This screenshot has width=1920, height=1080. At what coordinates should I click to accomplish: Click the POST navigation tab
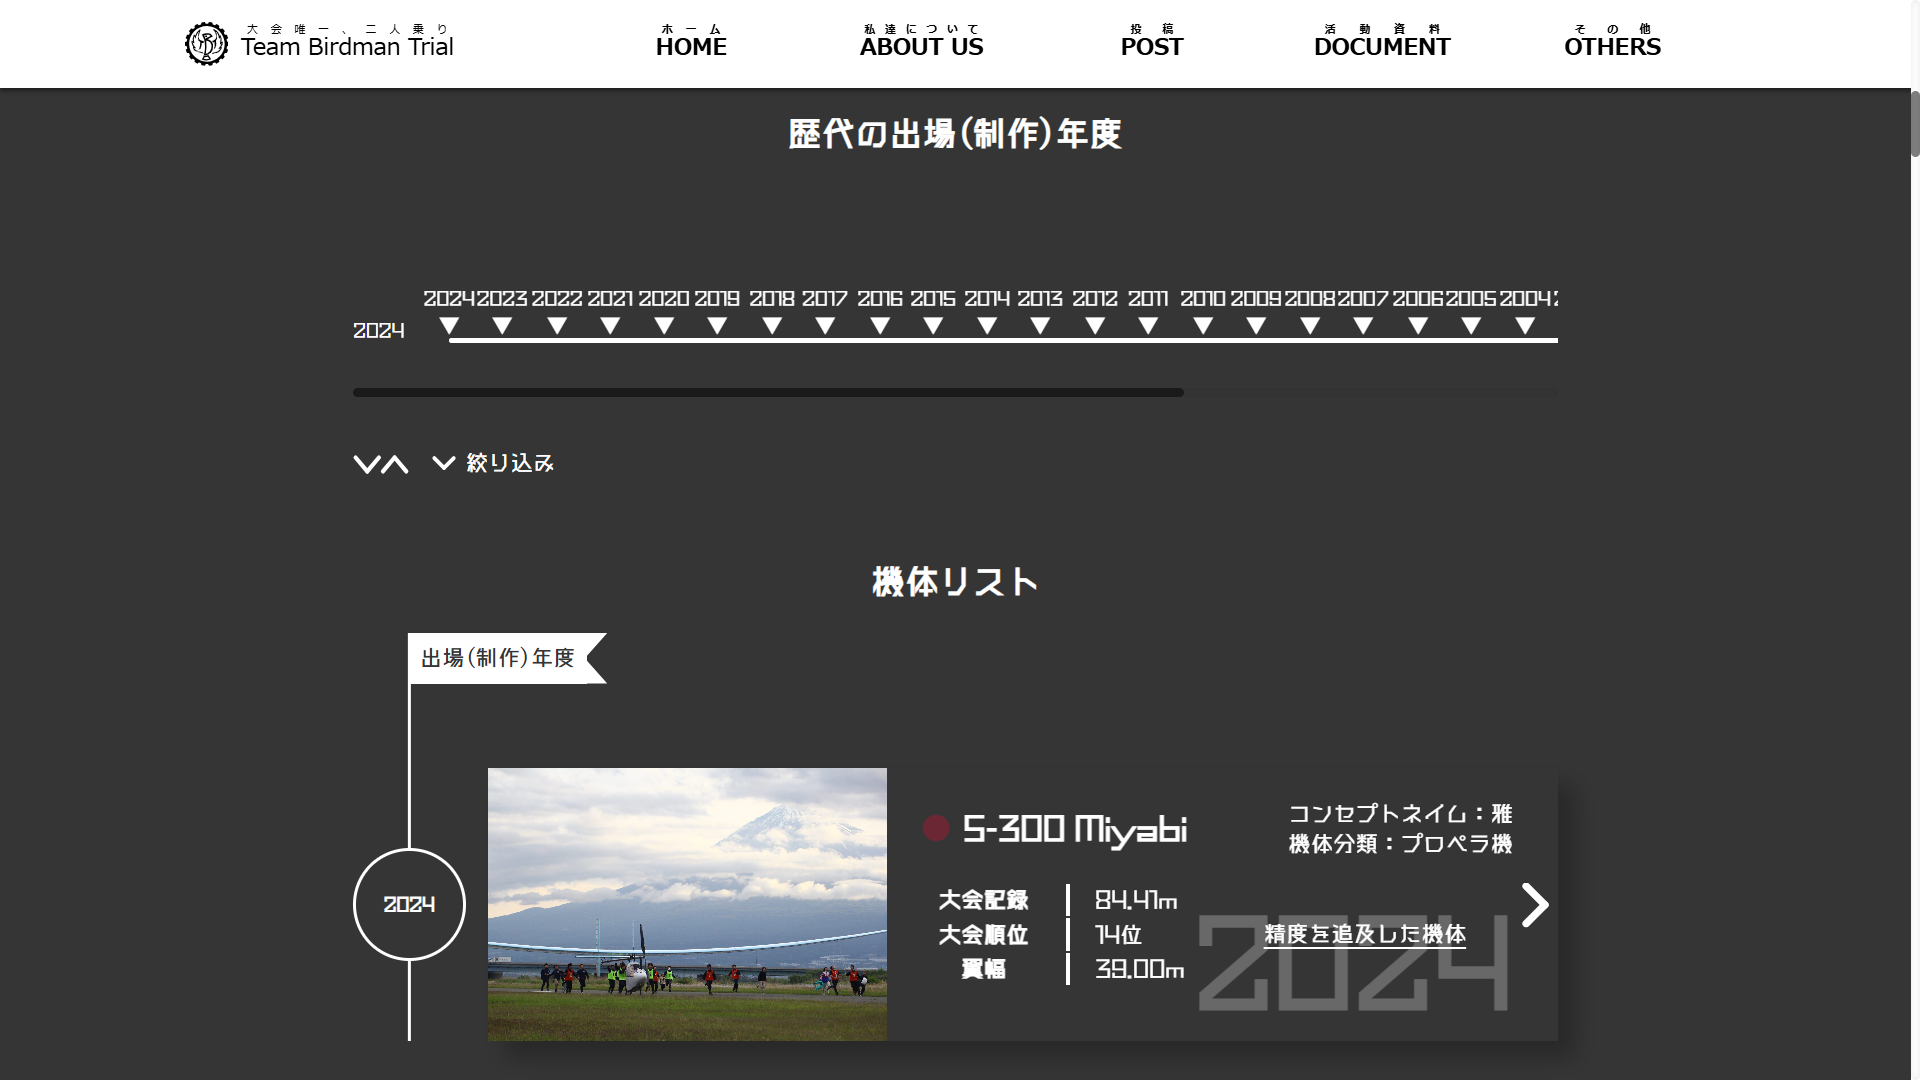point(1151,44)
